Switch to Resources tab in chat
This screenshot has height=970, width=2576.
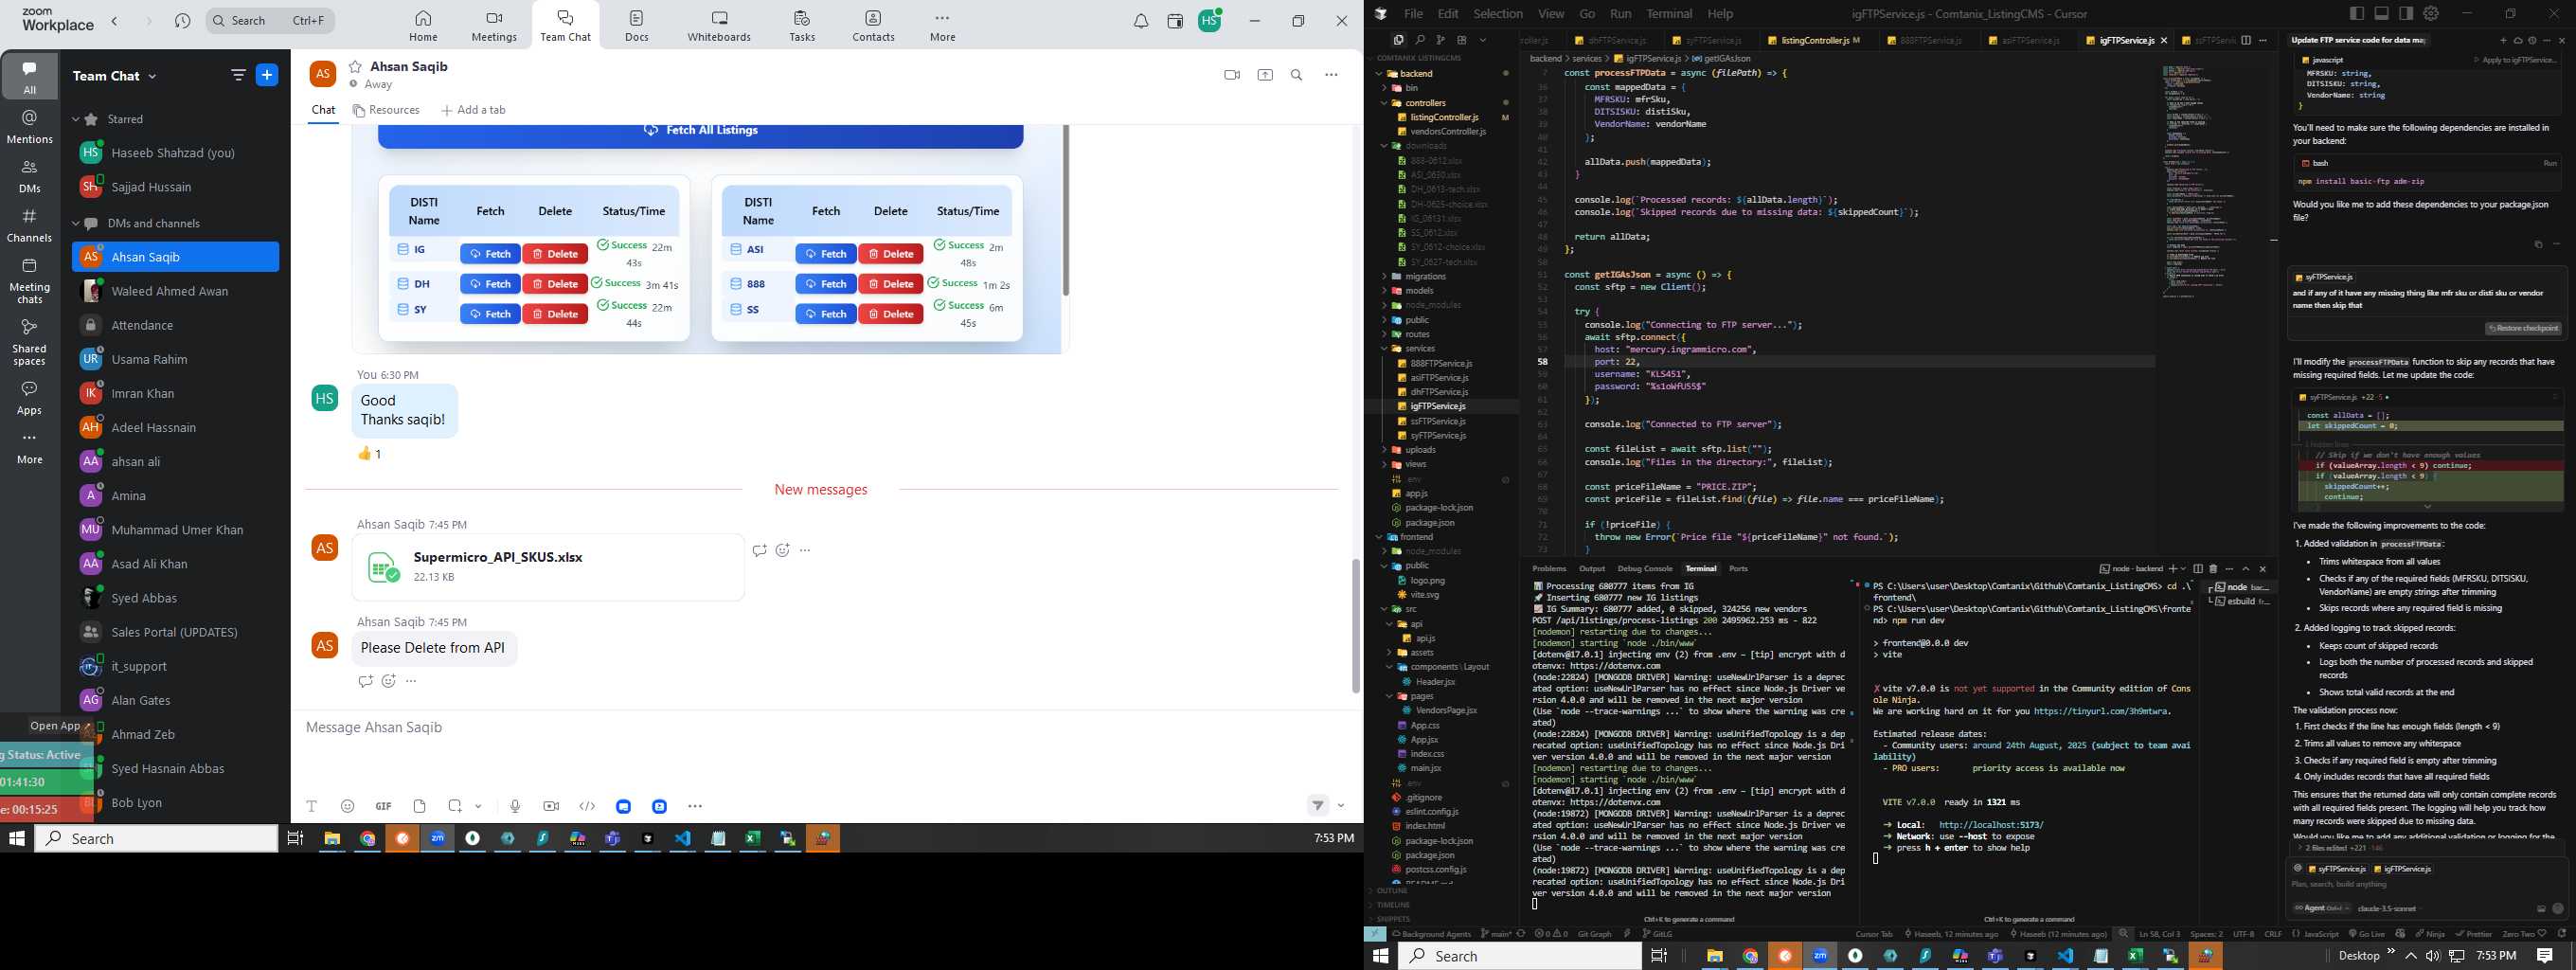pos(386,110)
